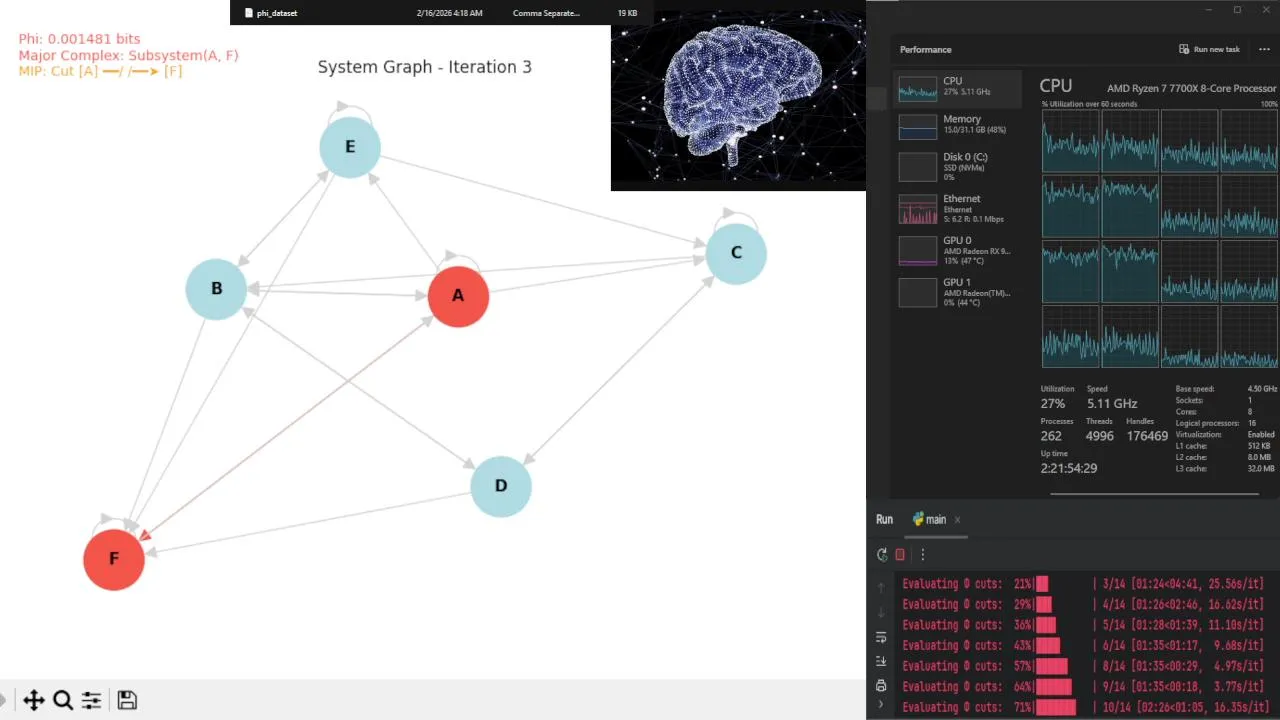Click node E in the system graph
Screen dimensions: 1280x720
pos(350,147)
